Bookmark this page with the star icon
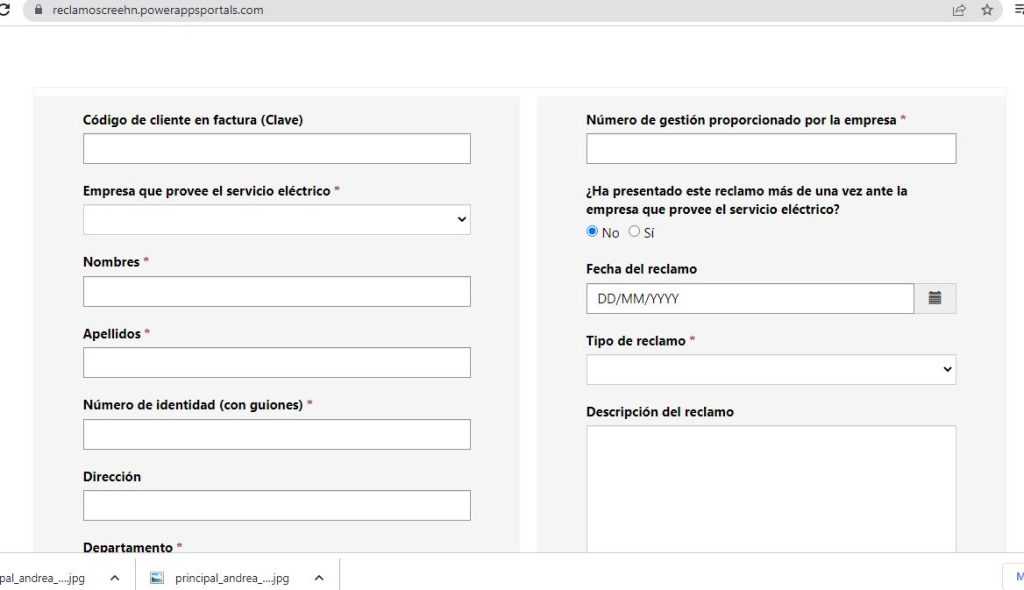 coord(987,10)
